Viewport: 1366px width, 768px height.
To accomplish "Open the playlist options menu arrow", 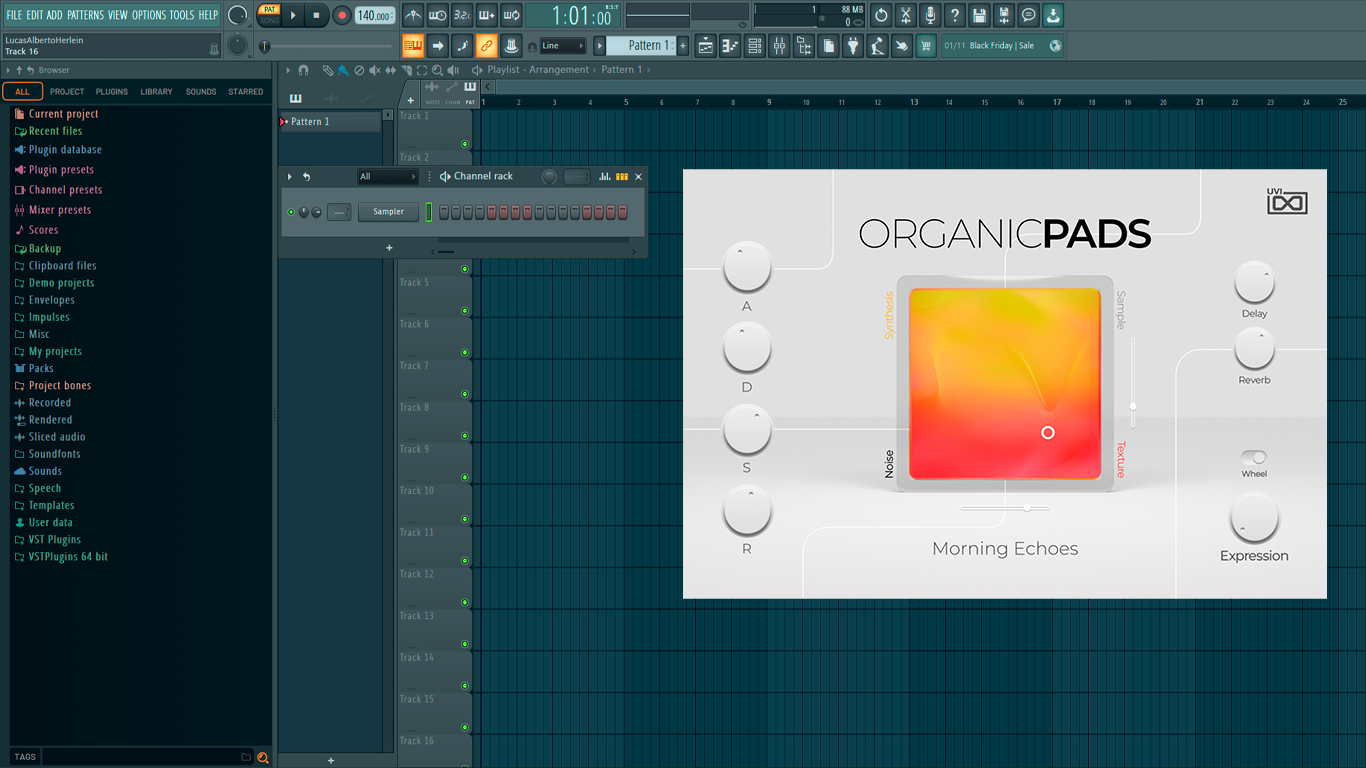I will (x=288, y=70).
